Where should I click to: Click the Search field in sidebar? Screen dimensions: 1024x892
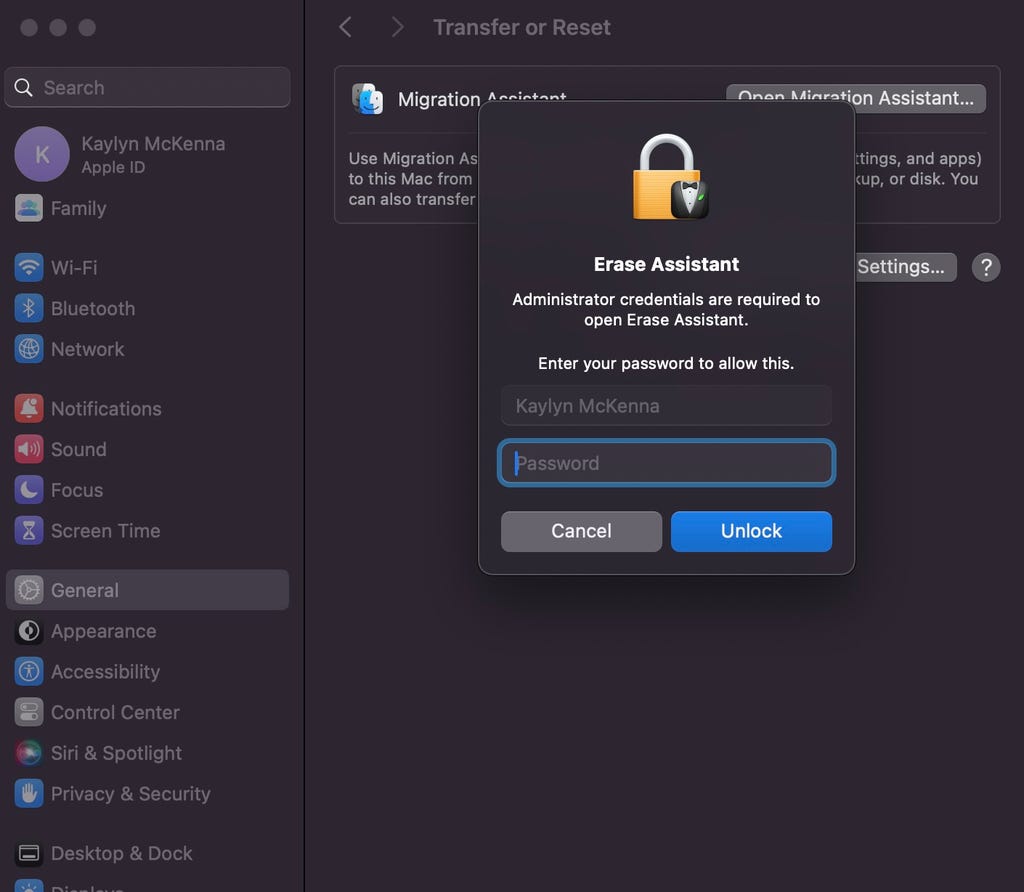click(x=148, y=88)
